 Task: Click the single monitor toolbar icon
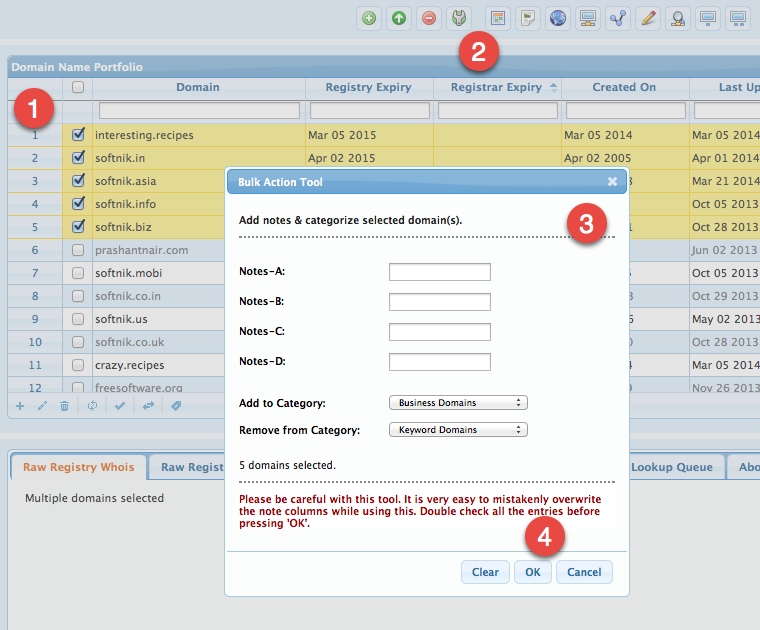[x=708, y=18]
